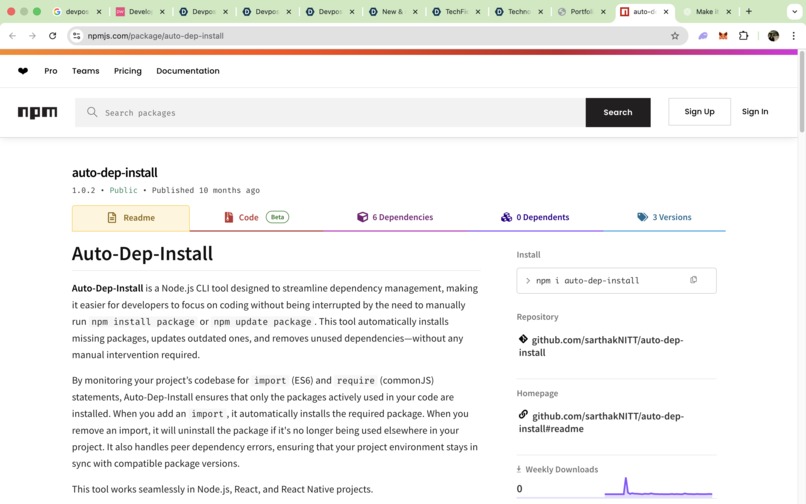Open the MetaMask fox extension
The image size is (806, 504).
[x=723, y=35]
